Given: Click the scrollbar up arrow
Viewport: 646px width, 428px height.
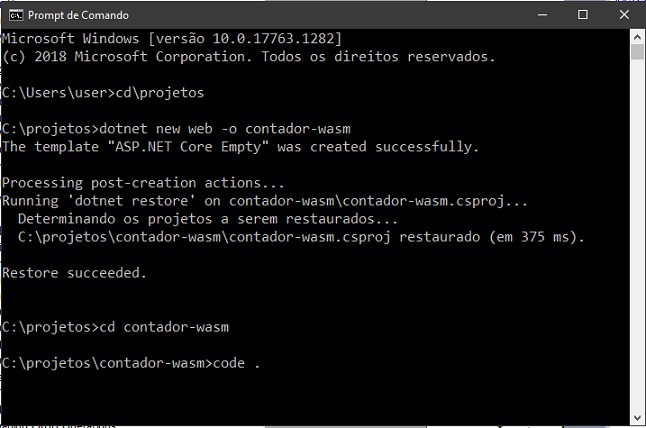Looking at the screenshot, I should click(637, 36).
